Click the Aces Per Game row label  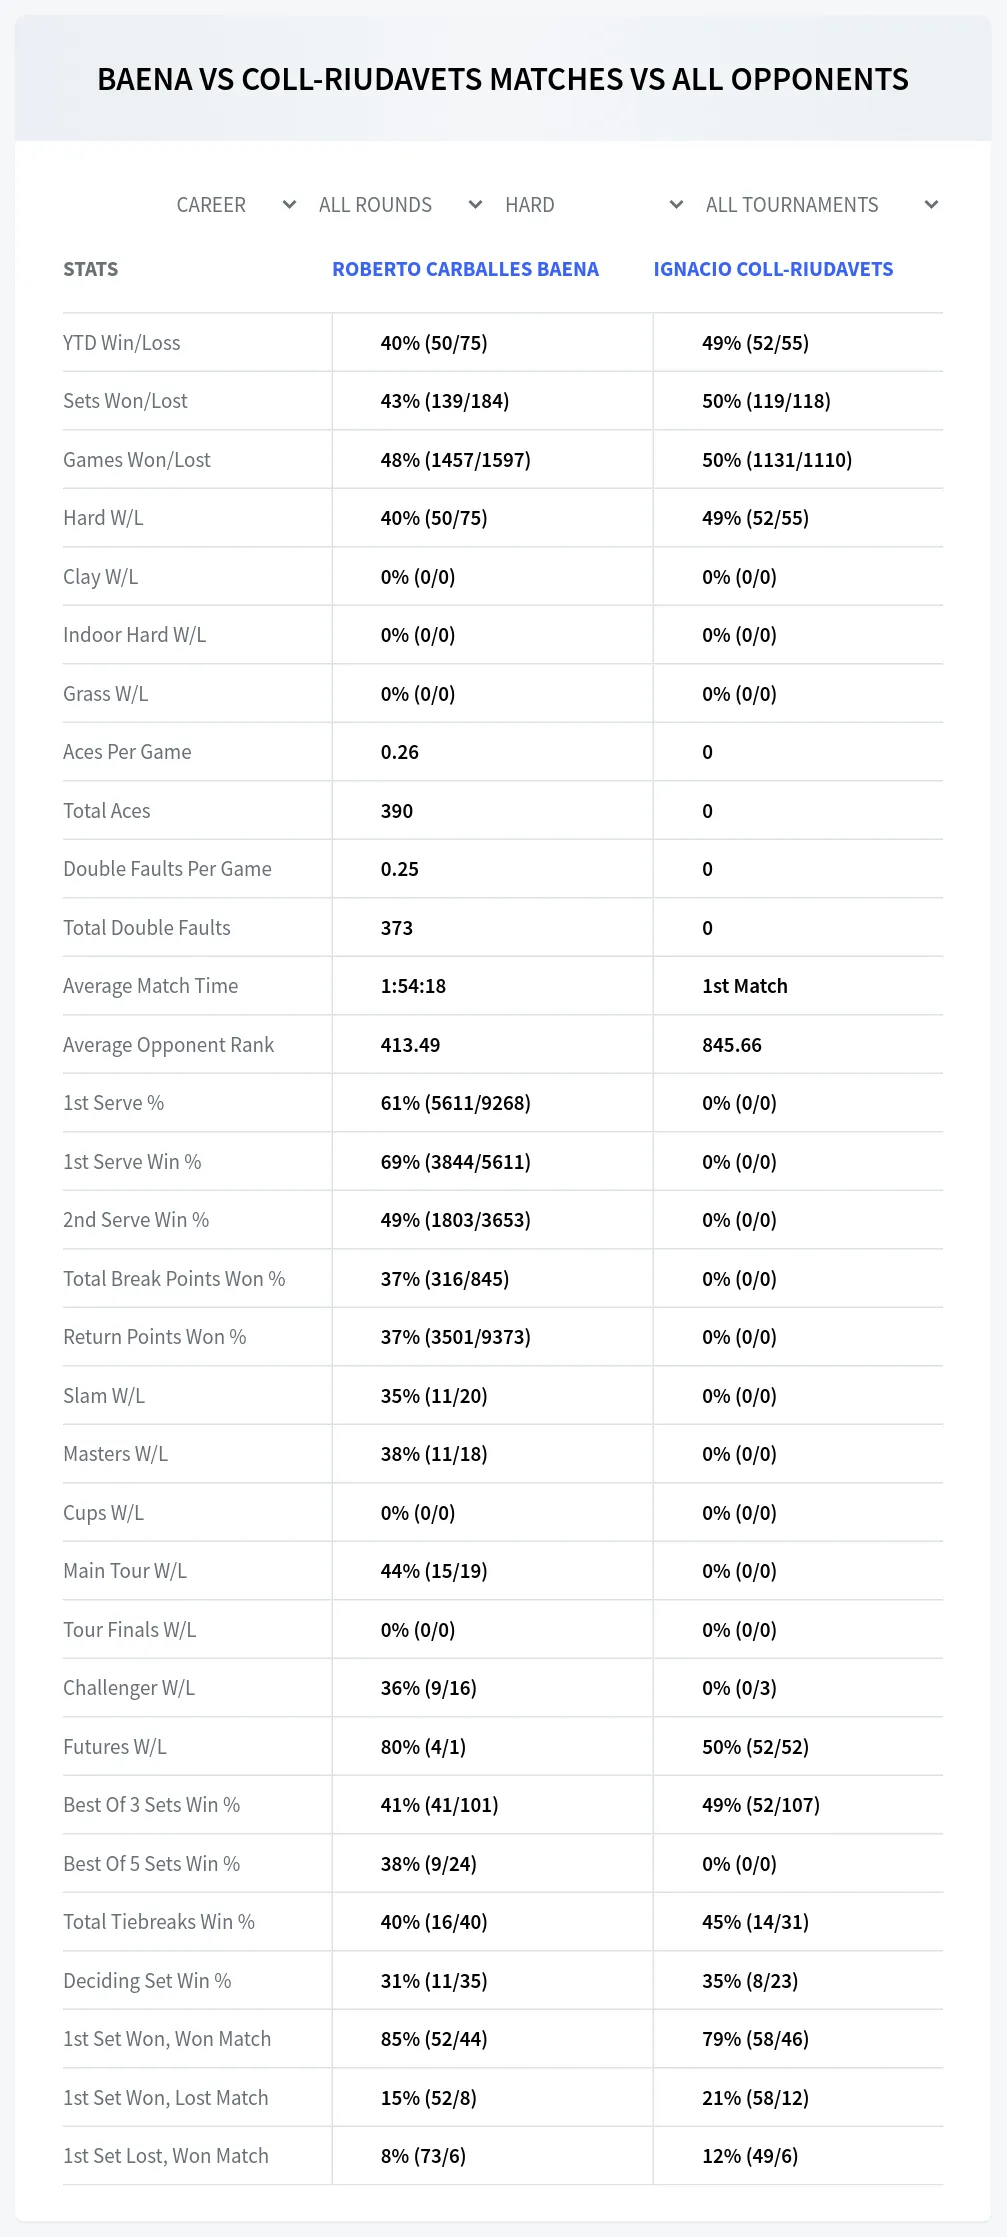click(127, 752)
